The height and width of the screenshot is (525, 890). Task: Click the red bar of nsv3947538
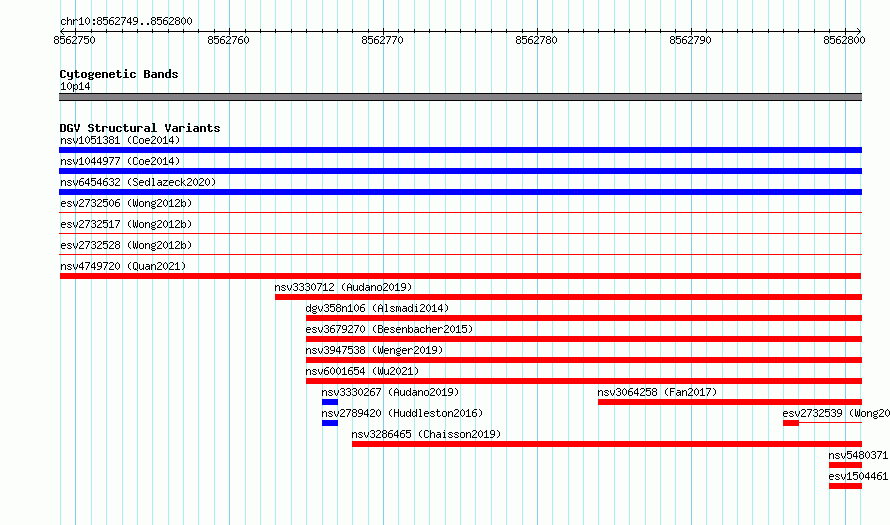click(x=583, y=360)
